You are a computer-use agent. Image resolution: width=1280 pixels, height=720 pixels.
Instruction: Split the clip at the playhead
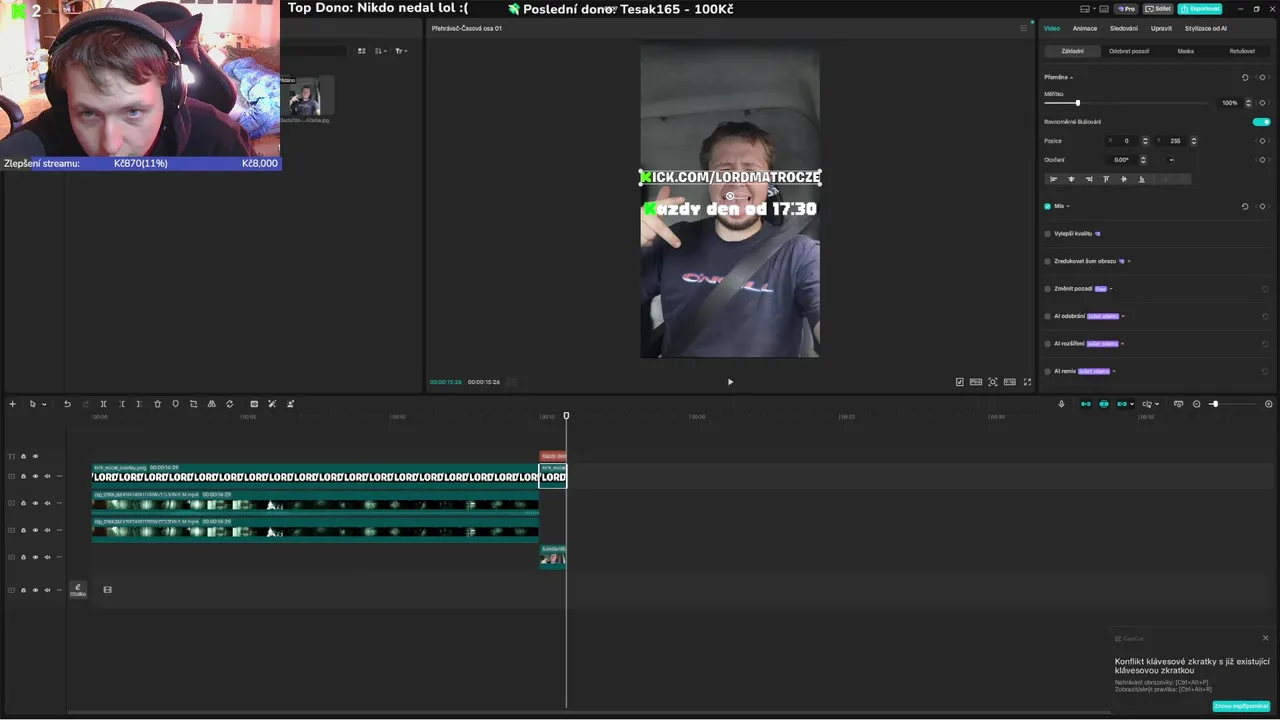103,404
